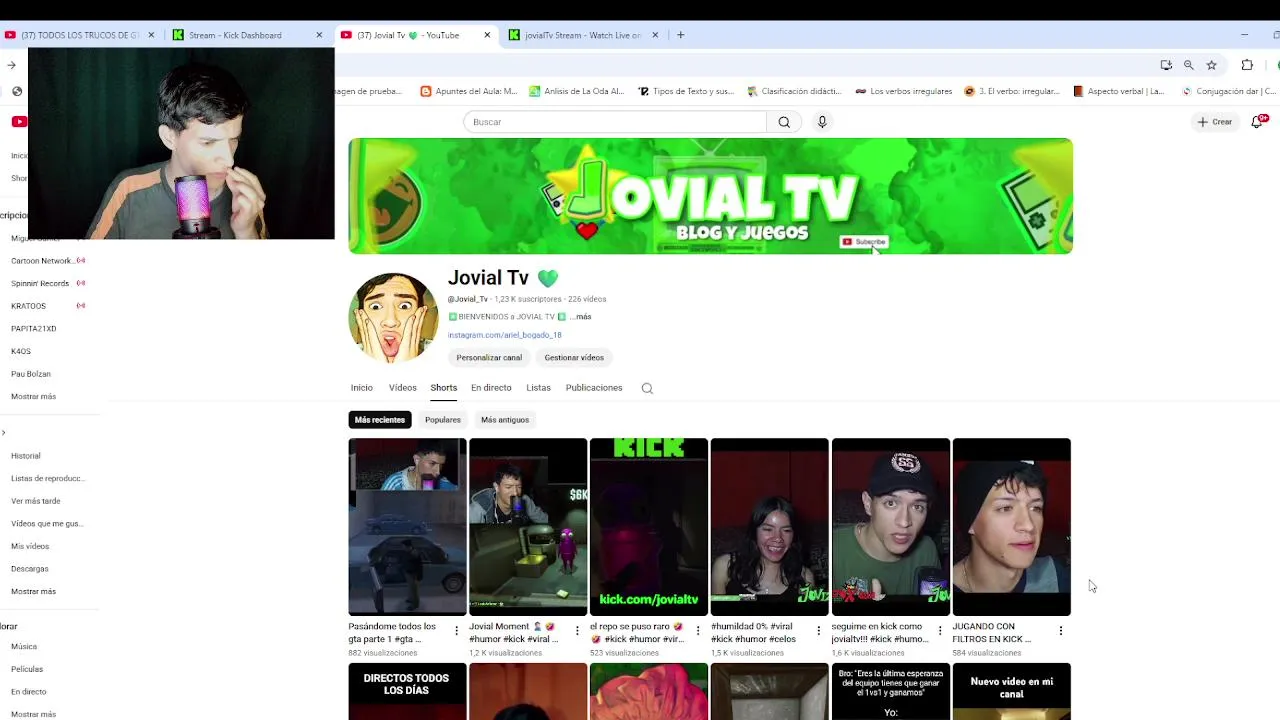The image size is (1280, 720).
Task: Open extensions puzzle icon
Action: click(x=1247, y=65)
